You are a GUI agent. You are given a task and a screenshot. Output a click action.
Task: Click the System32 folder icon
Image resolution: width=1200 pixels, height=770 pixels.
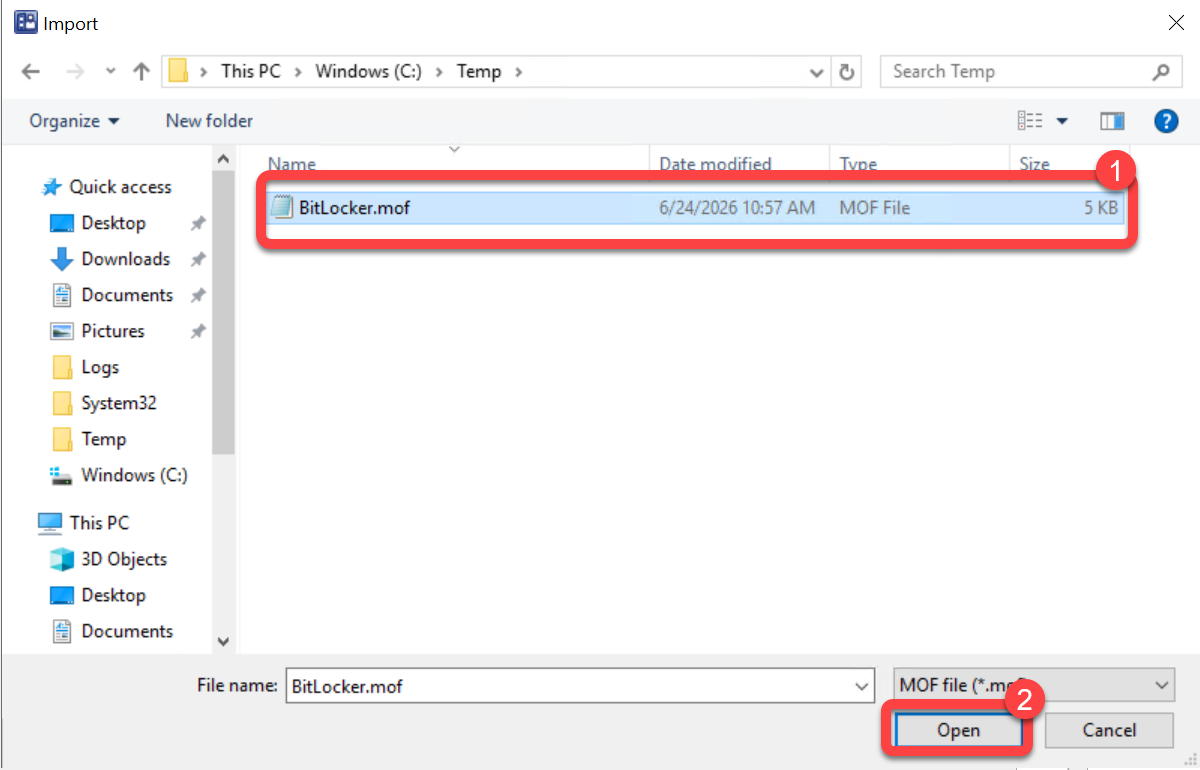(x=62, y=403)
